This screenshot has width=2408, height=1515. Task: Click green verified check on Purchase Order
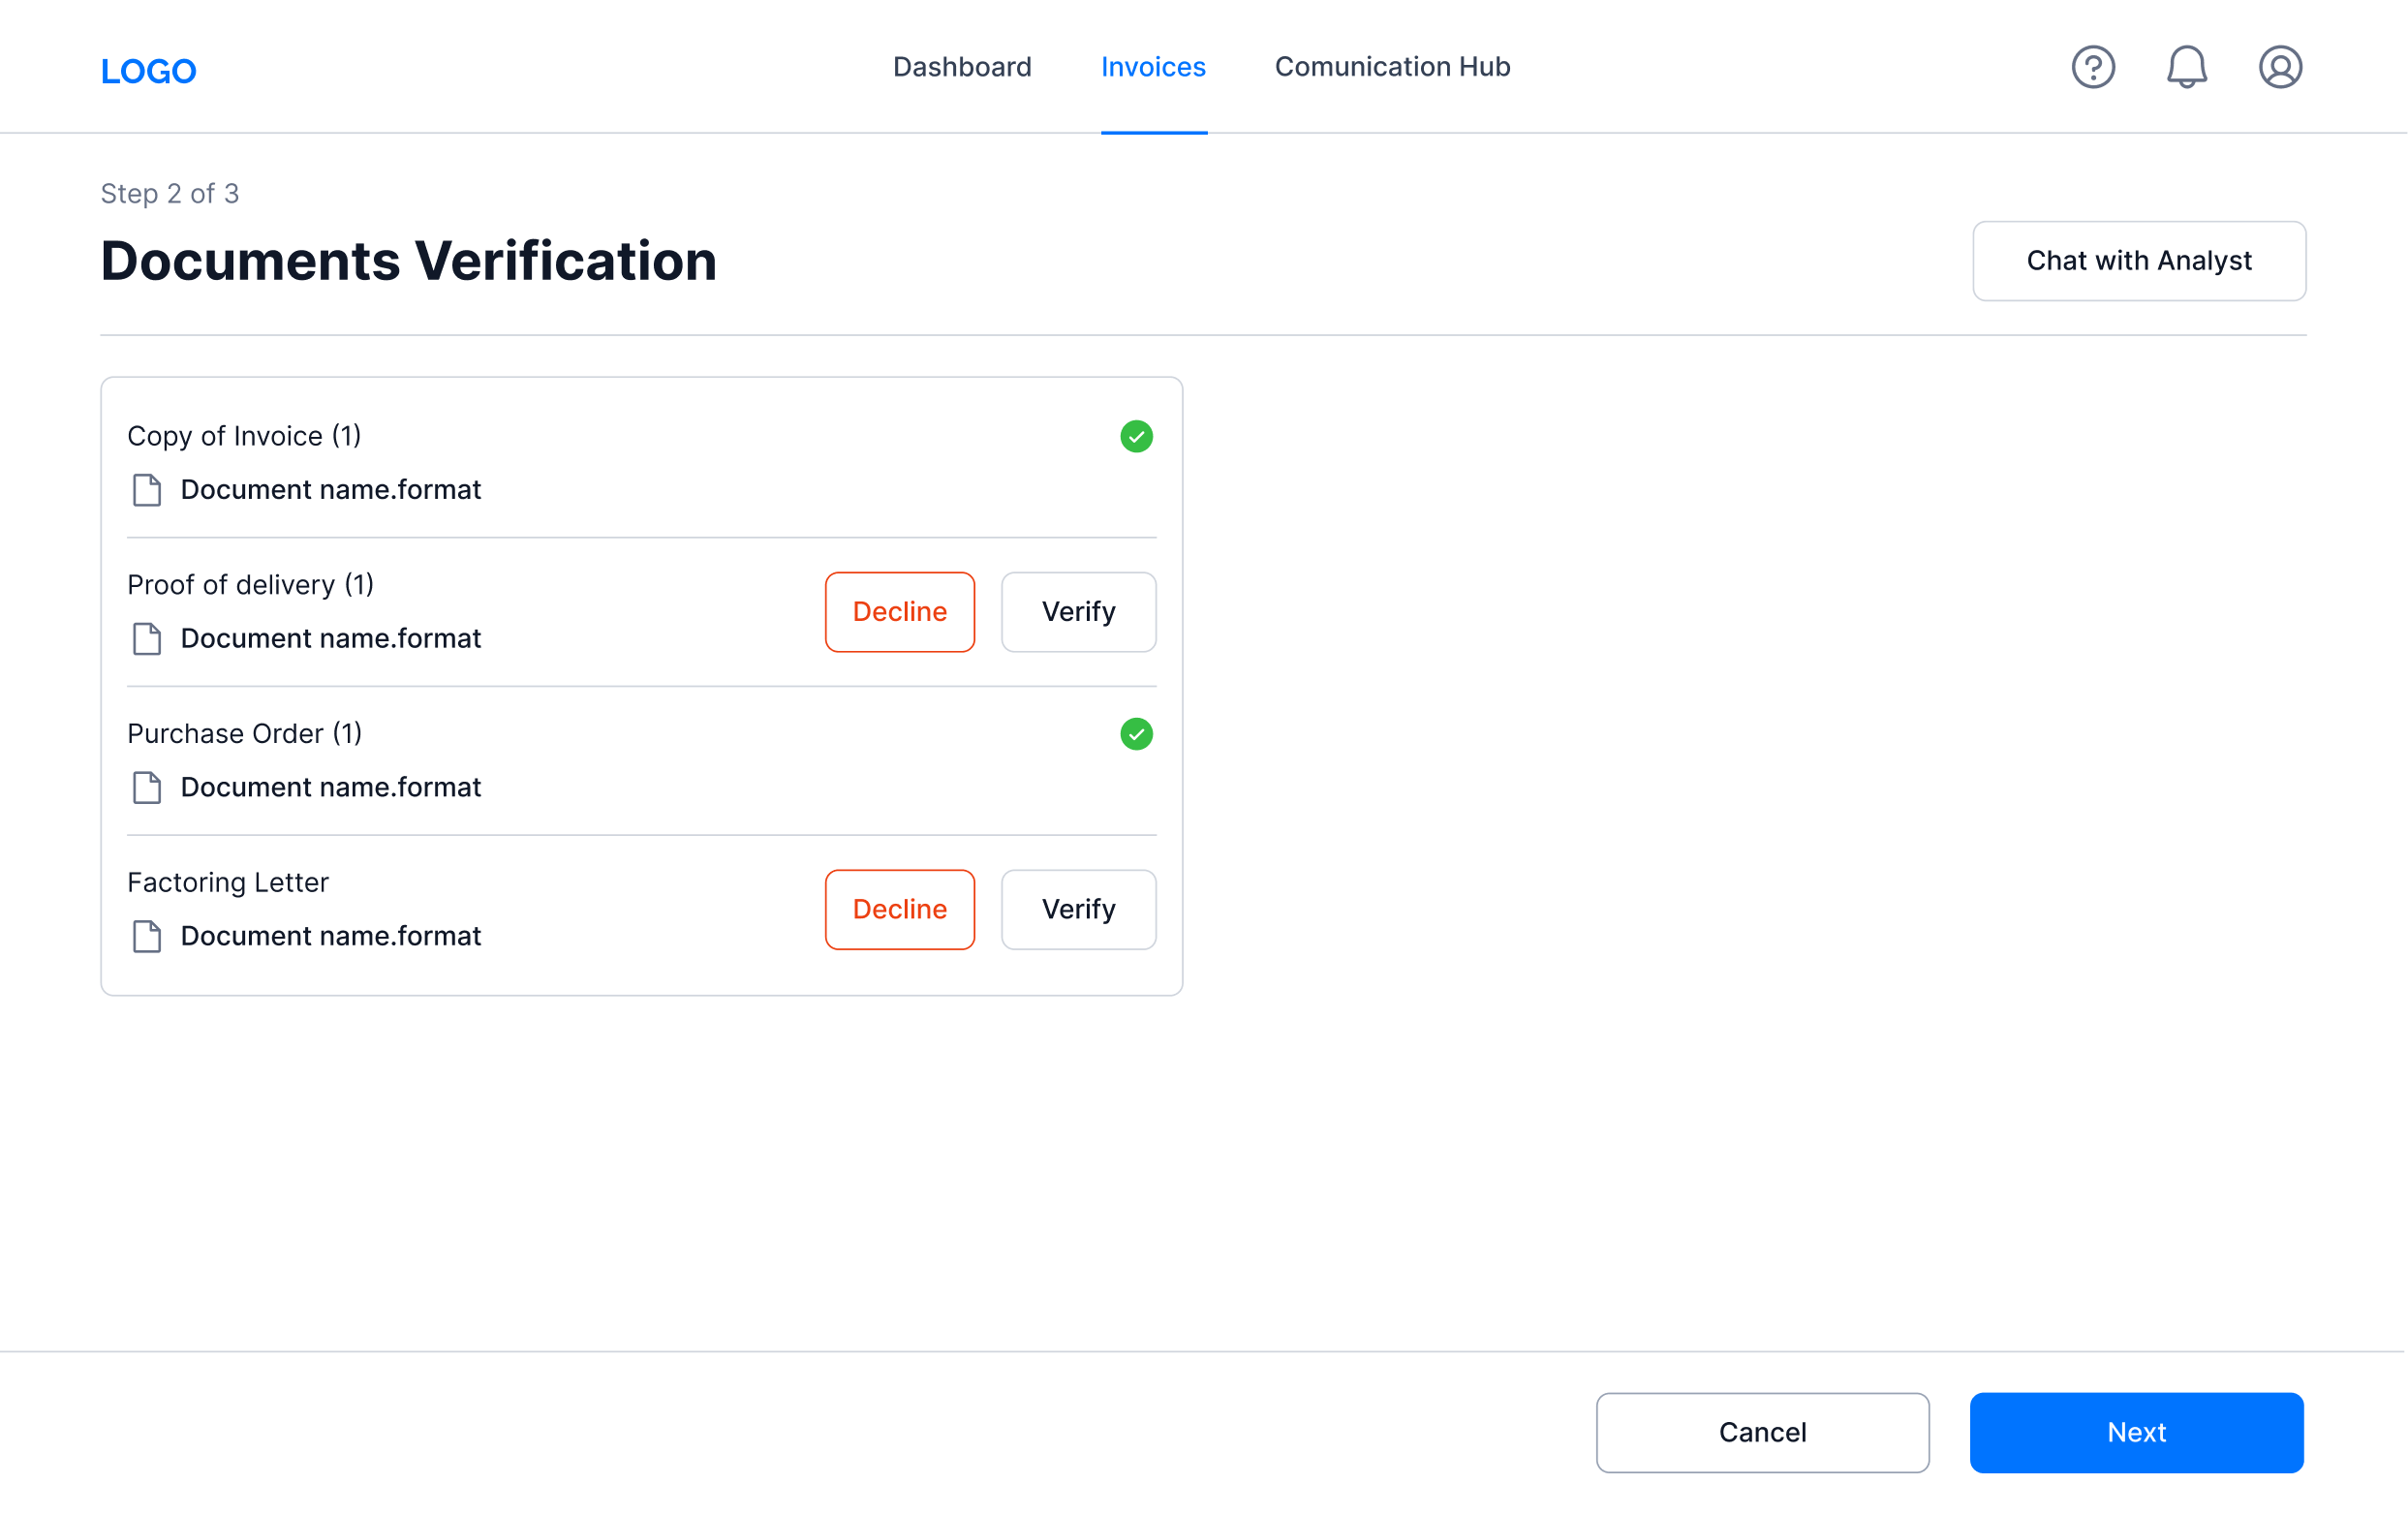1136,734
